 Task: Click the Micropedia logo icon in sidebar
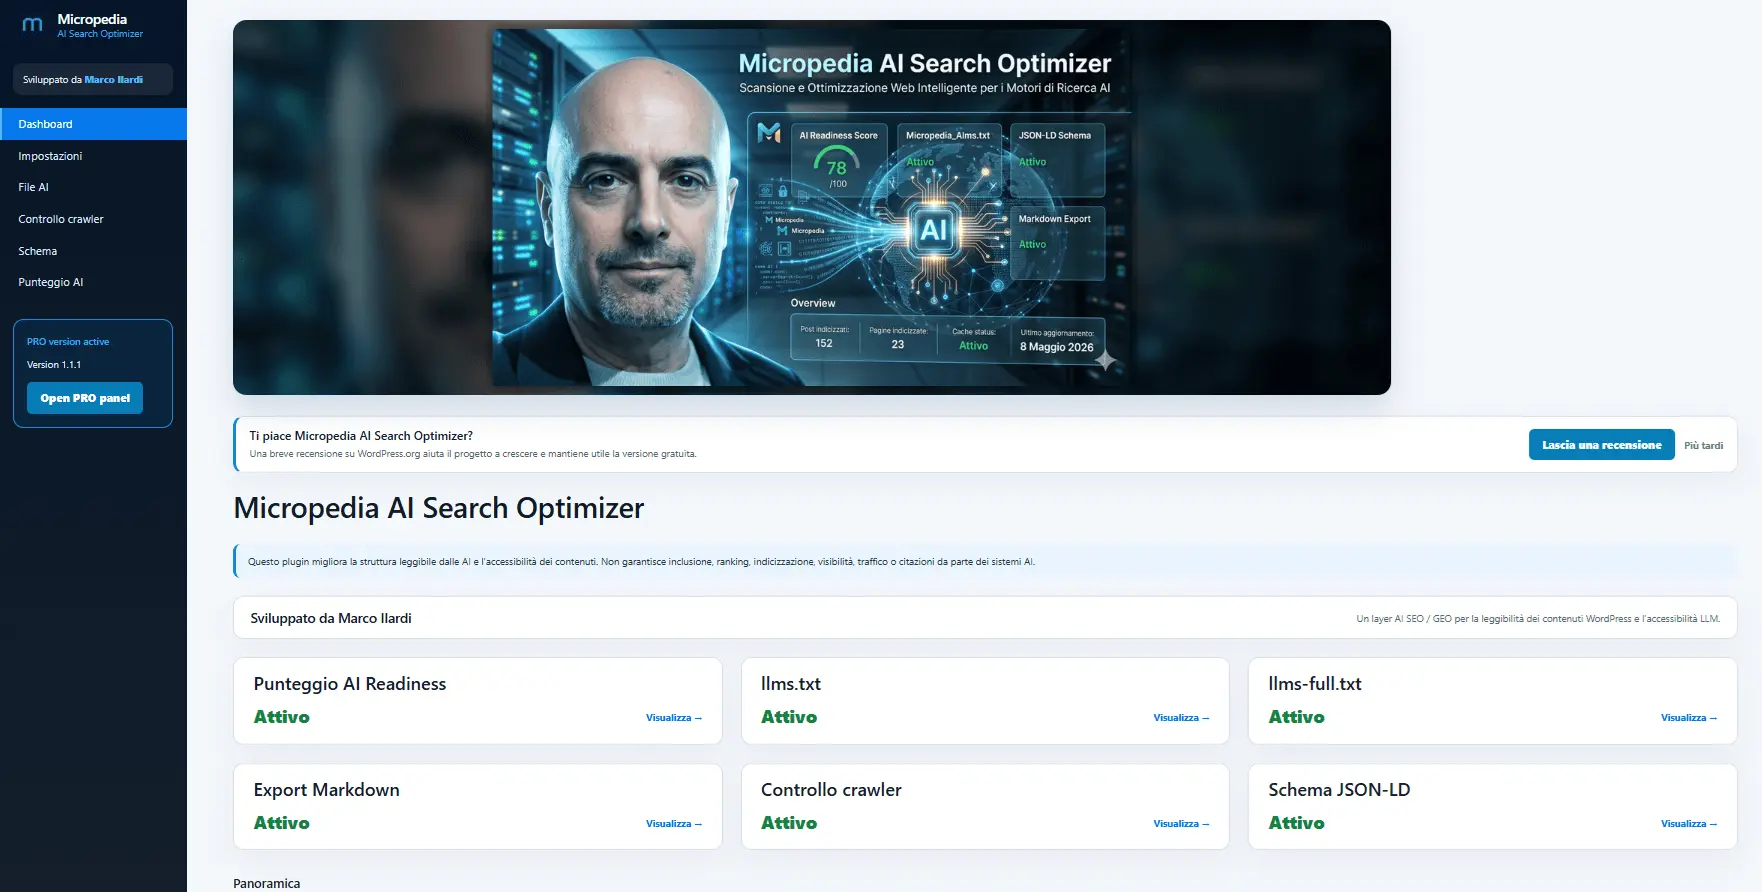[32, 25]
